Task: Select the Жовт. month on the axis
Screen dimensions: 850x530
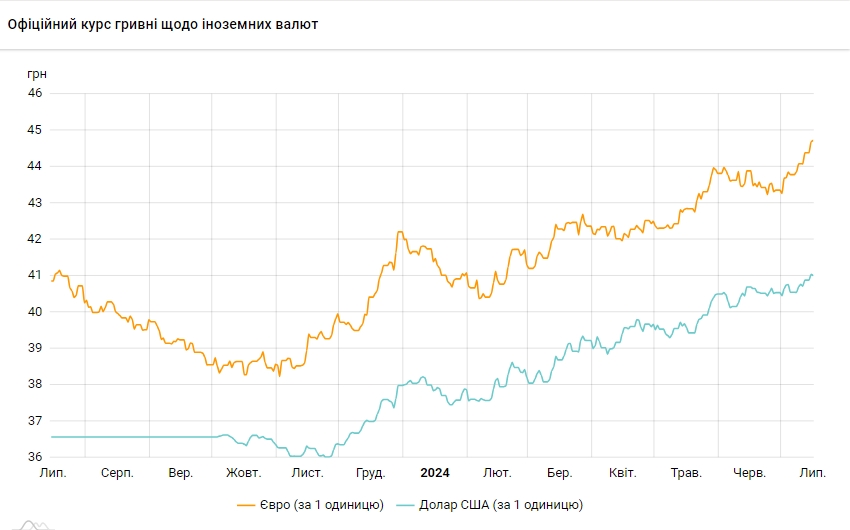Action: (244, 472)
